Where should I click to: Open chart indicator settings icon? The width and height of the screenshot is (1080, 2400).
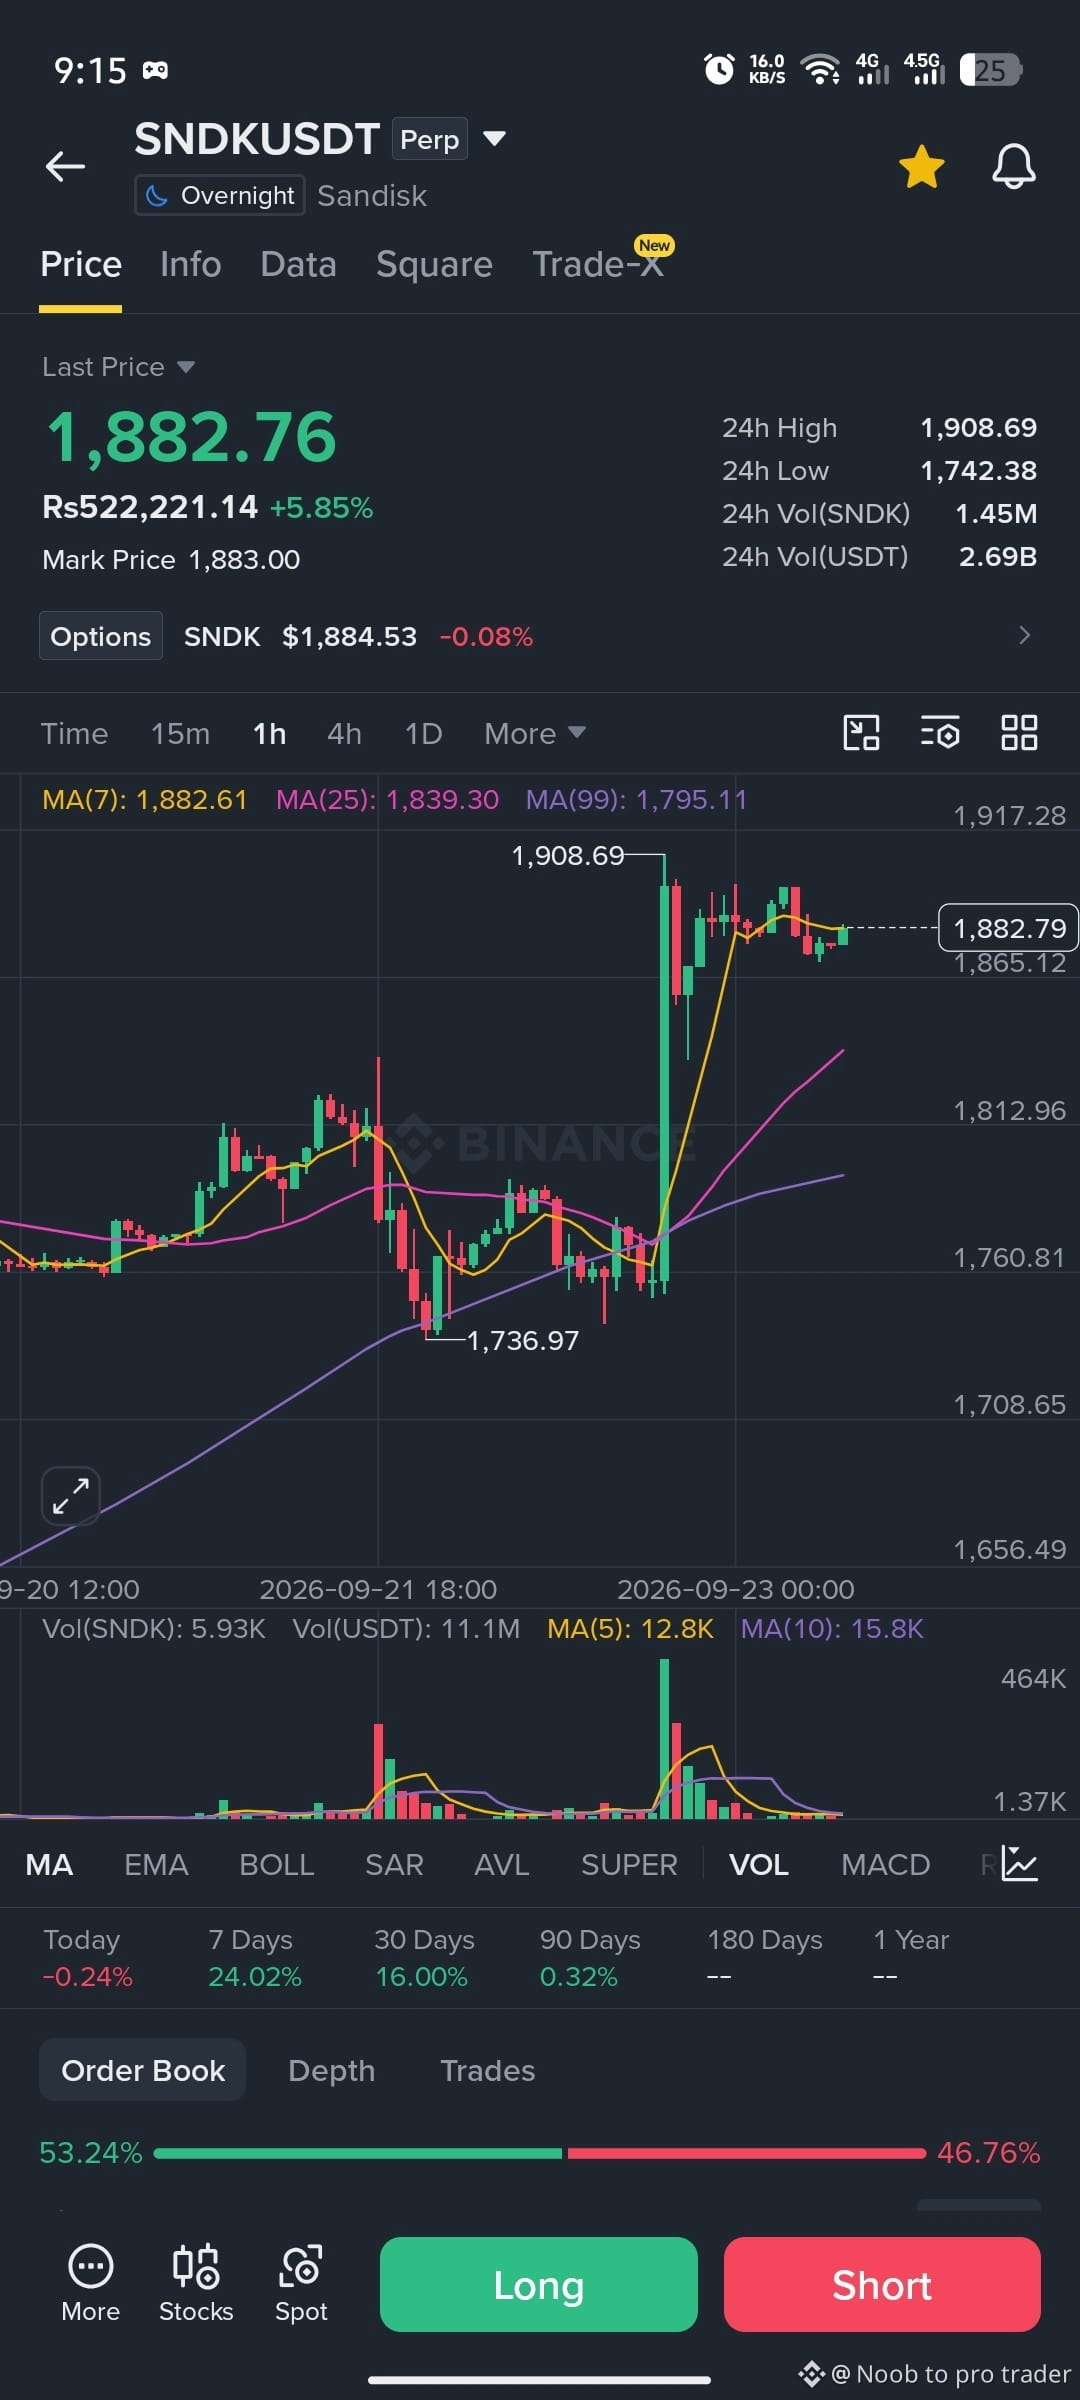tap(940, 733)
